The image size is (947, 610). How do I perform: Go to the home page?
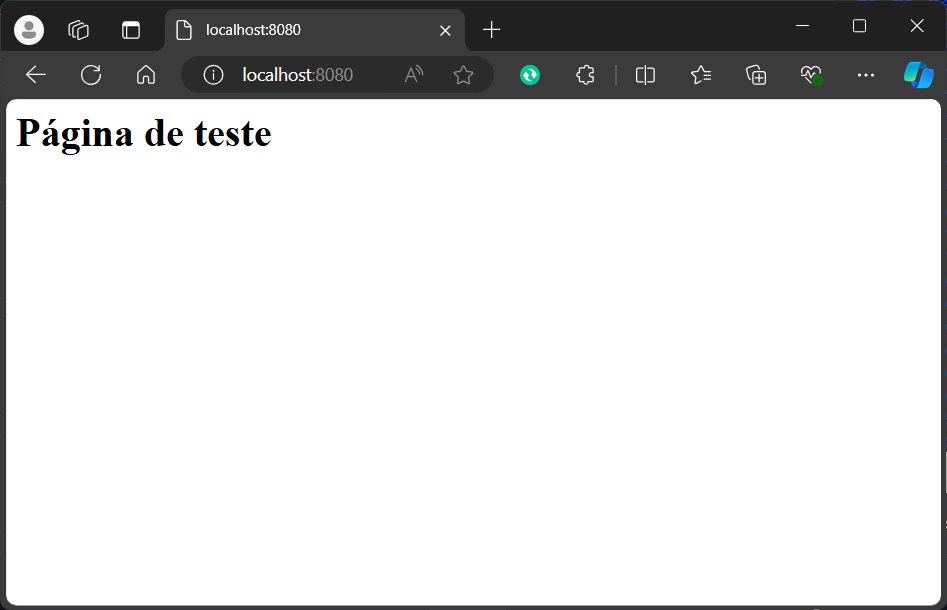[146, 75]
